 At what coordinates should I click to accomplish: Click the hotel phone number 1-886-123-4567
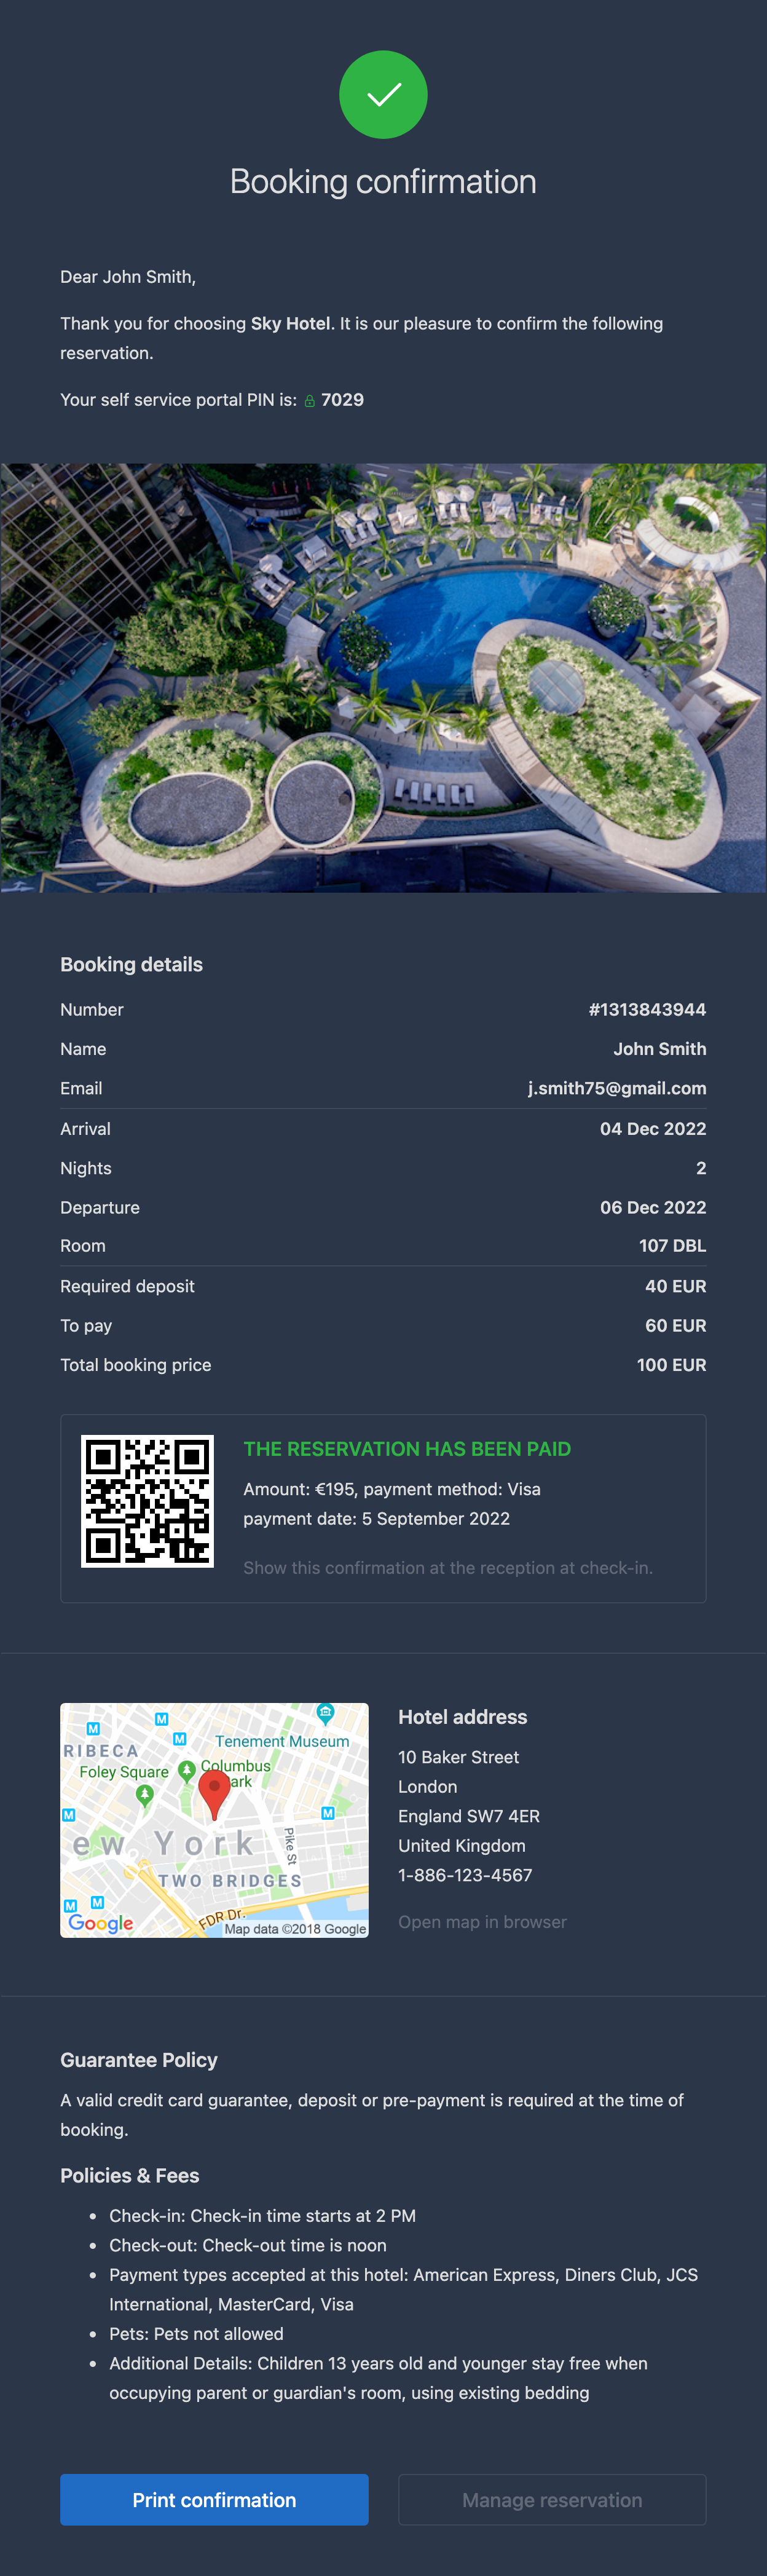[x=465, y=1875]
